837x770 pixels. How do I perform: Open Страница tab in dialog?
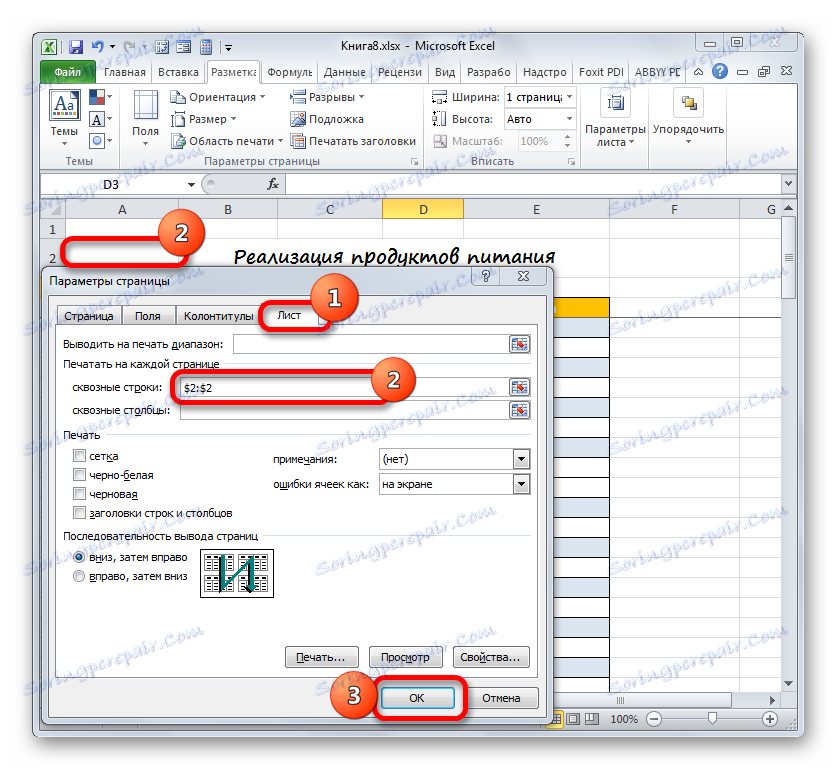point(89,316)
